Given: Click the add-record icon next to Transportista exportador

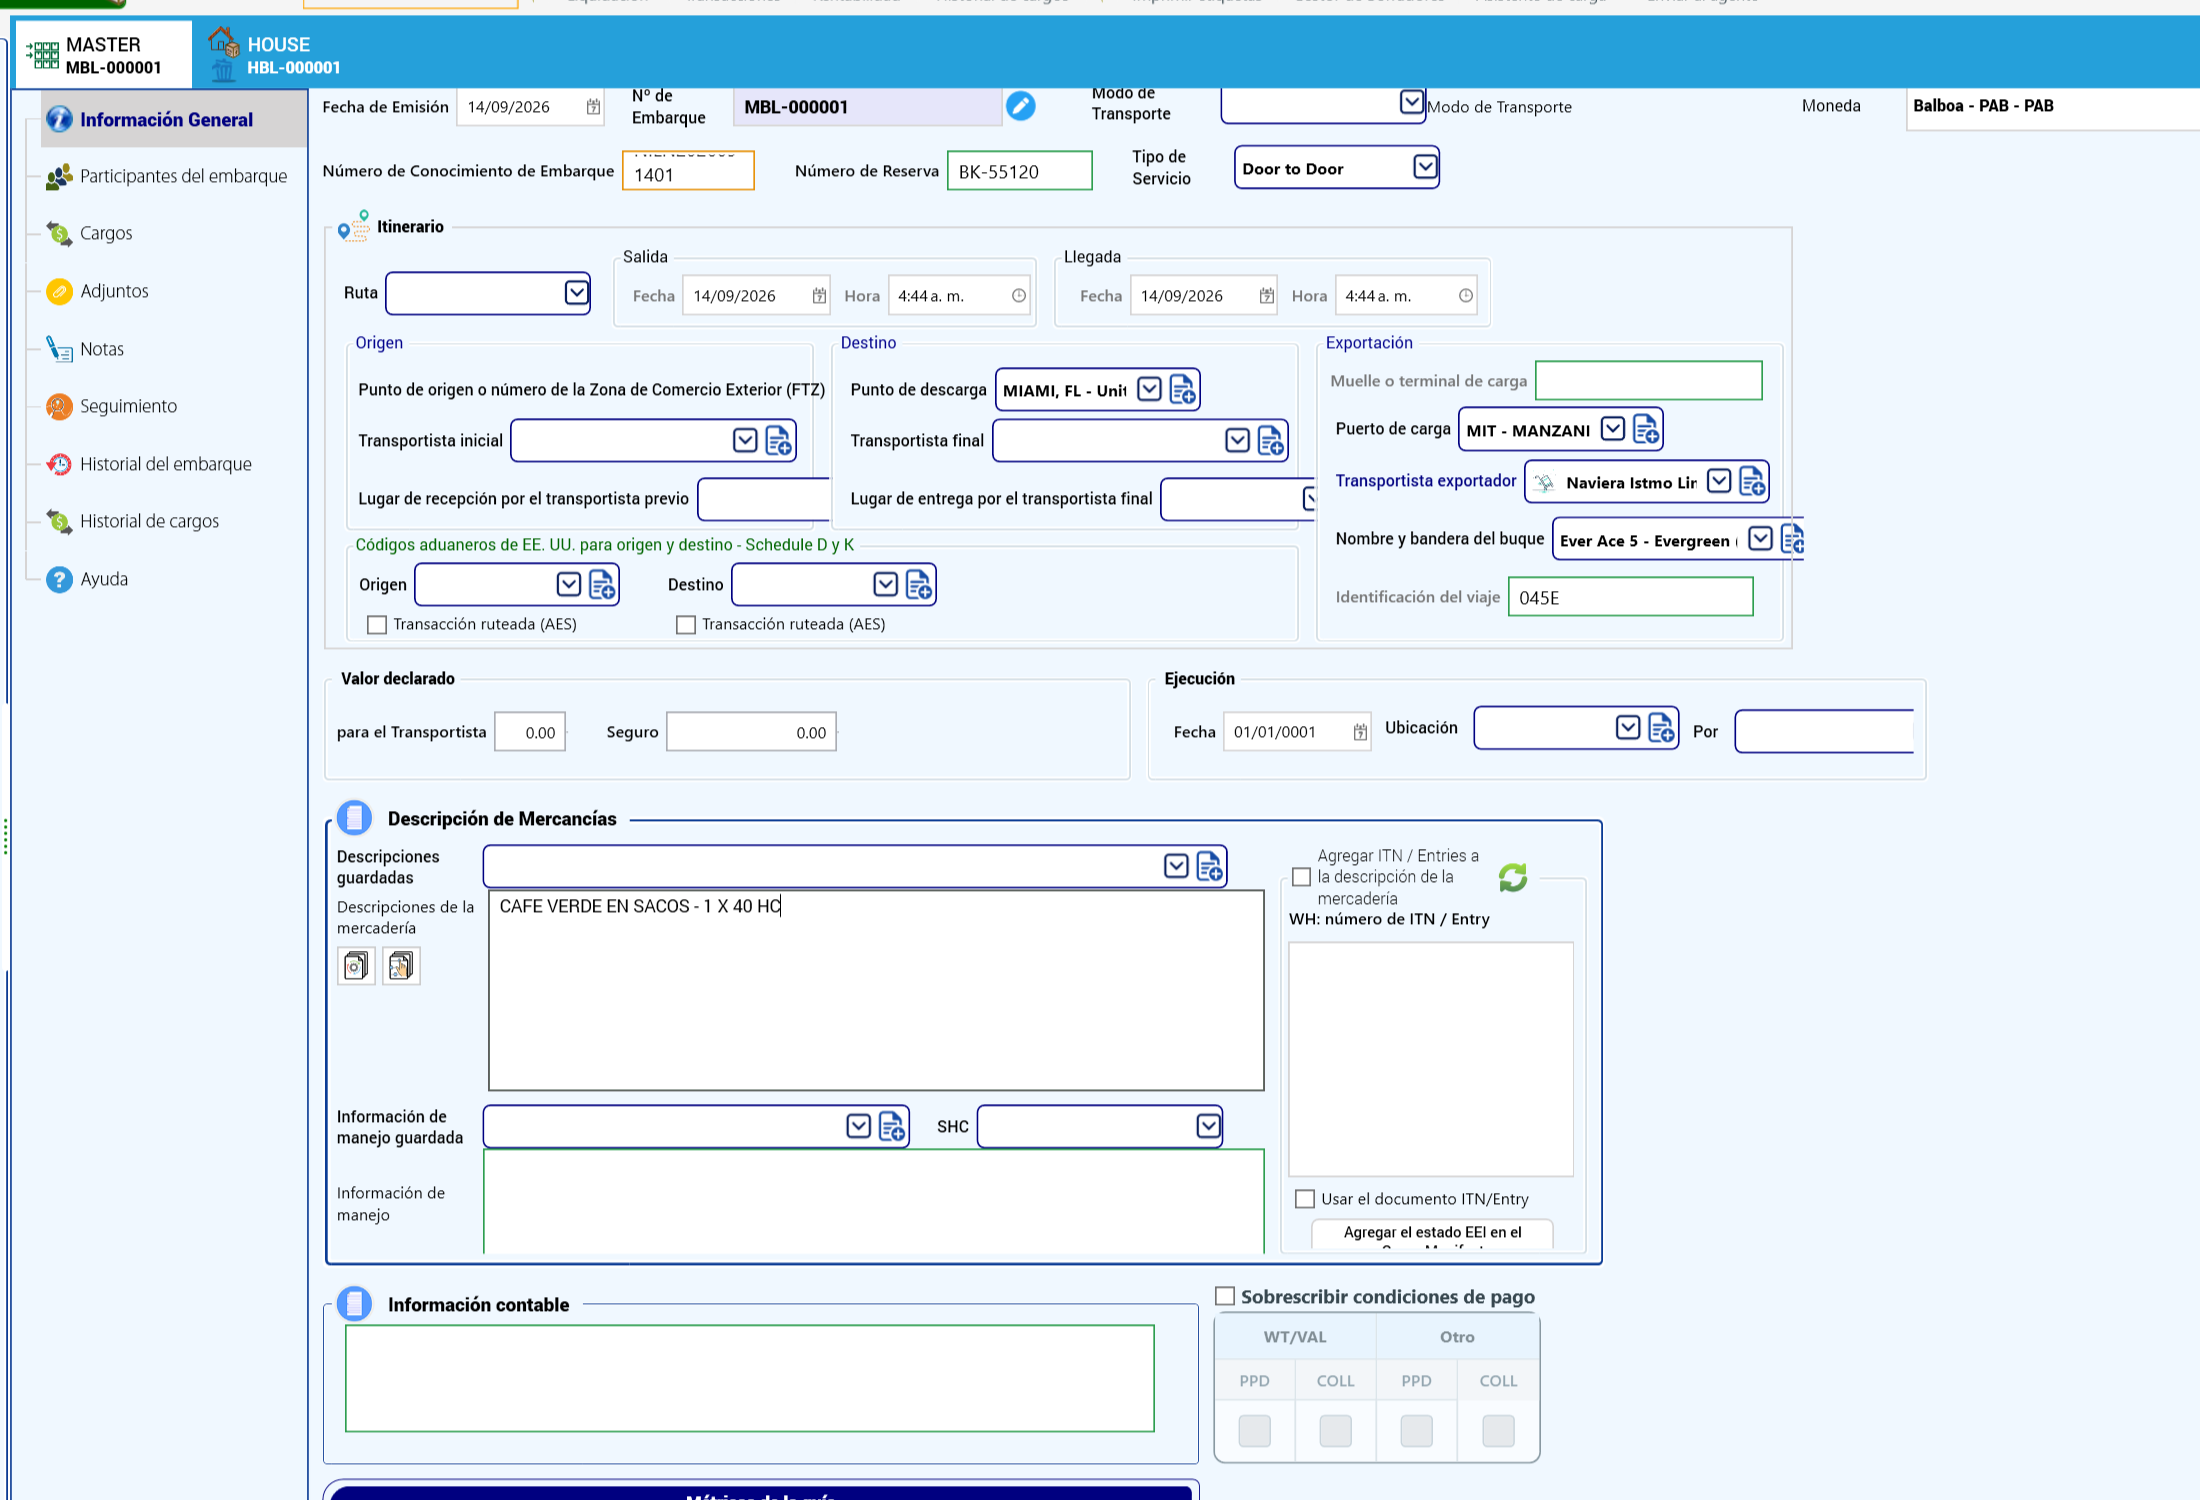Looking at the screenshot, I should [1752, 482].
